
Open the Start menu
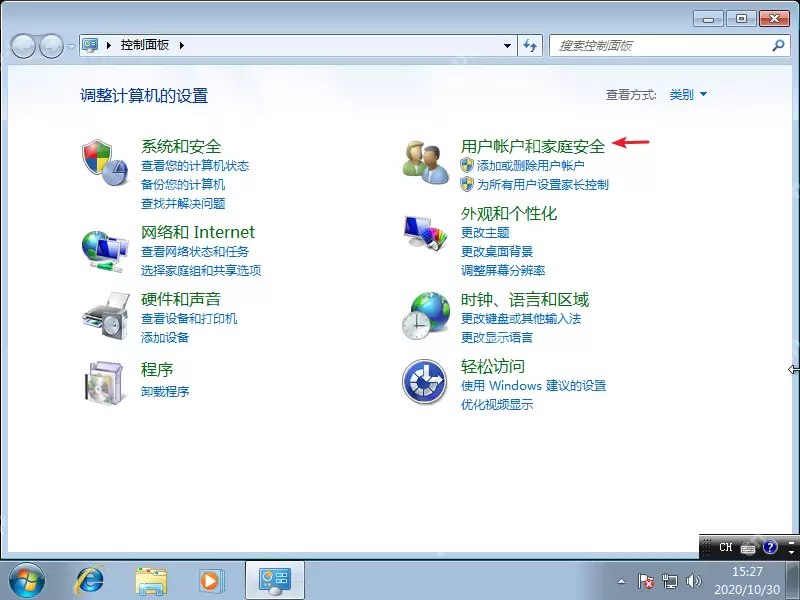27,579
